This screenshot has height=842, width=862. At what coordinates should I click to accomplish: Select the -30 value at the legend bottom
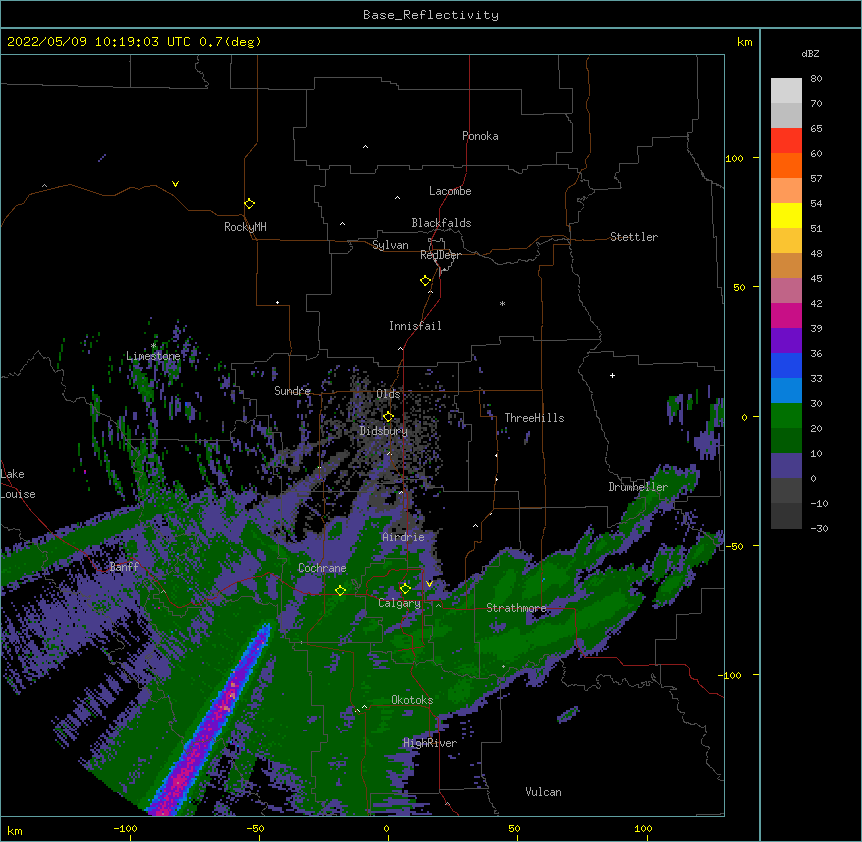[819, 528]
